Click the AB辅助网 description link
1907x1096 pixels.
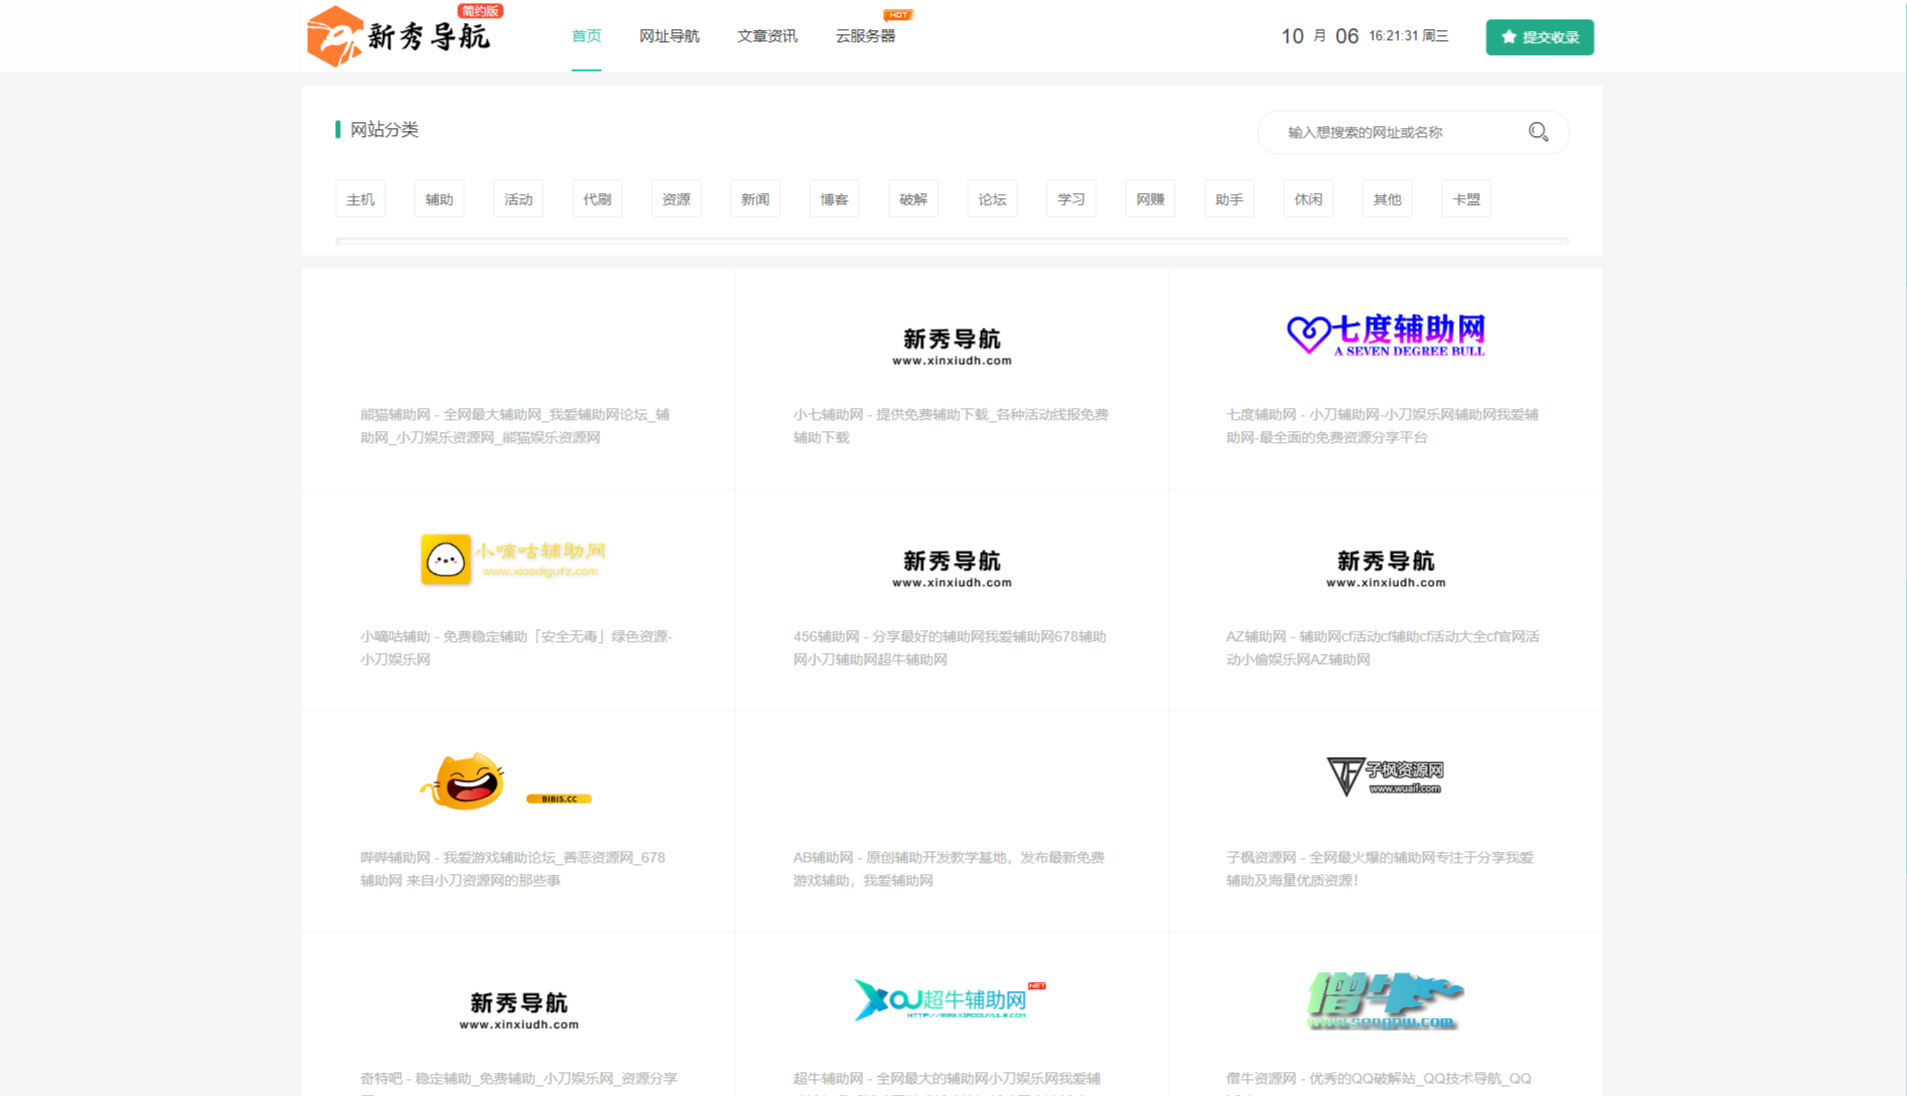949,869
